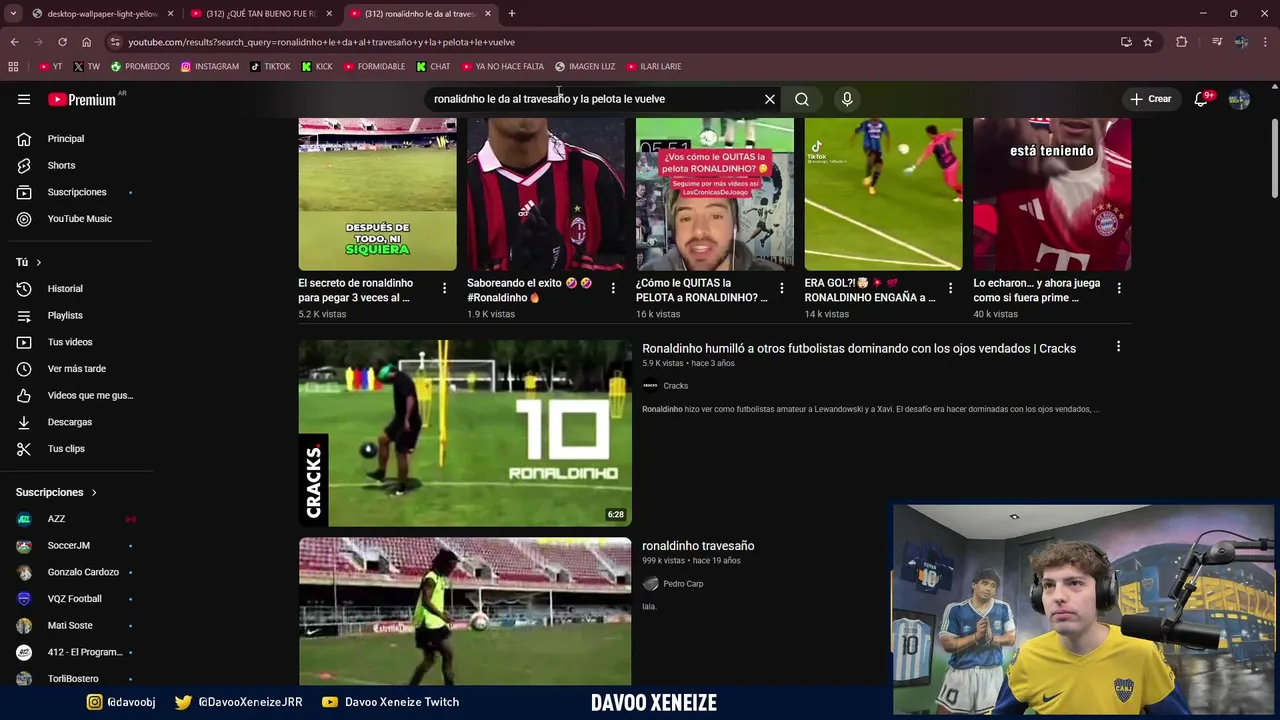Open the account avatar menu
Image resolution: width=1280 pixels, height=720 pixels.
coord(1239,99)
